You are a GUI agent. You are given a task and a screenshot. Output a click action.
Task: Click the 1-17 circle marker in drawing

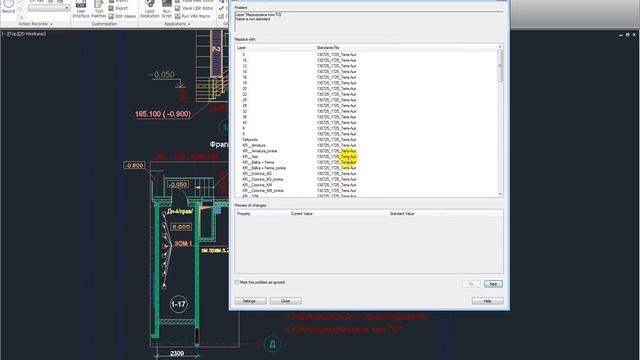pos(178,304)
